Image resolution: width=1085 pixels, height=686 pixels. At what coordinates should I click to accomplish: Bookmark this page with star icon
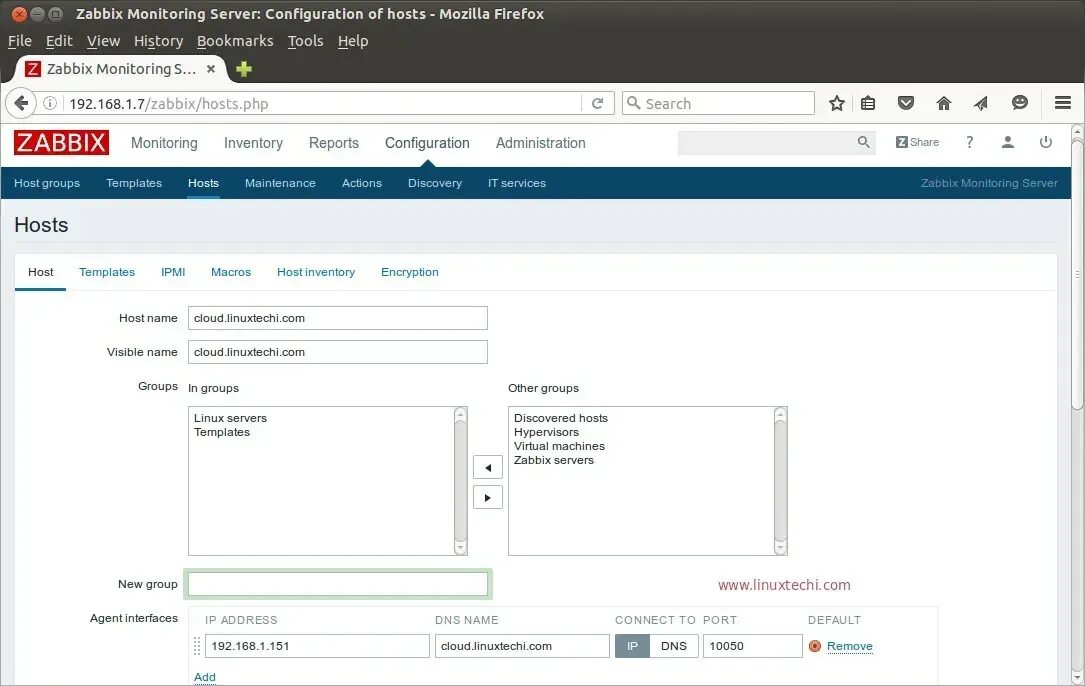tap(837, 104)
